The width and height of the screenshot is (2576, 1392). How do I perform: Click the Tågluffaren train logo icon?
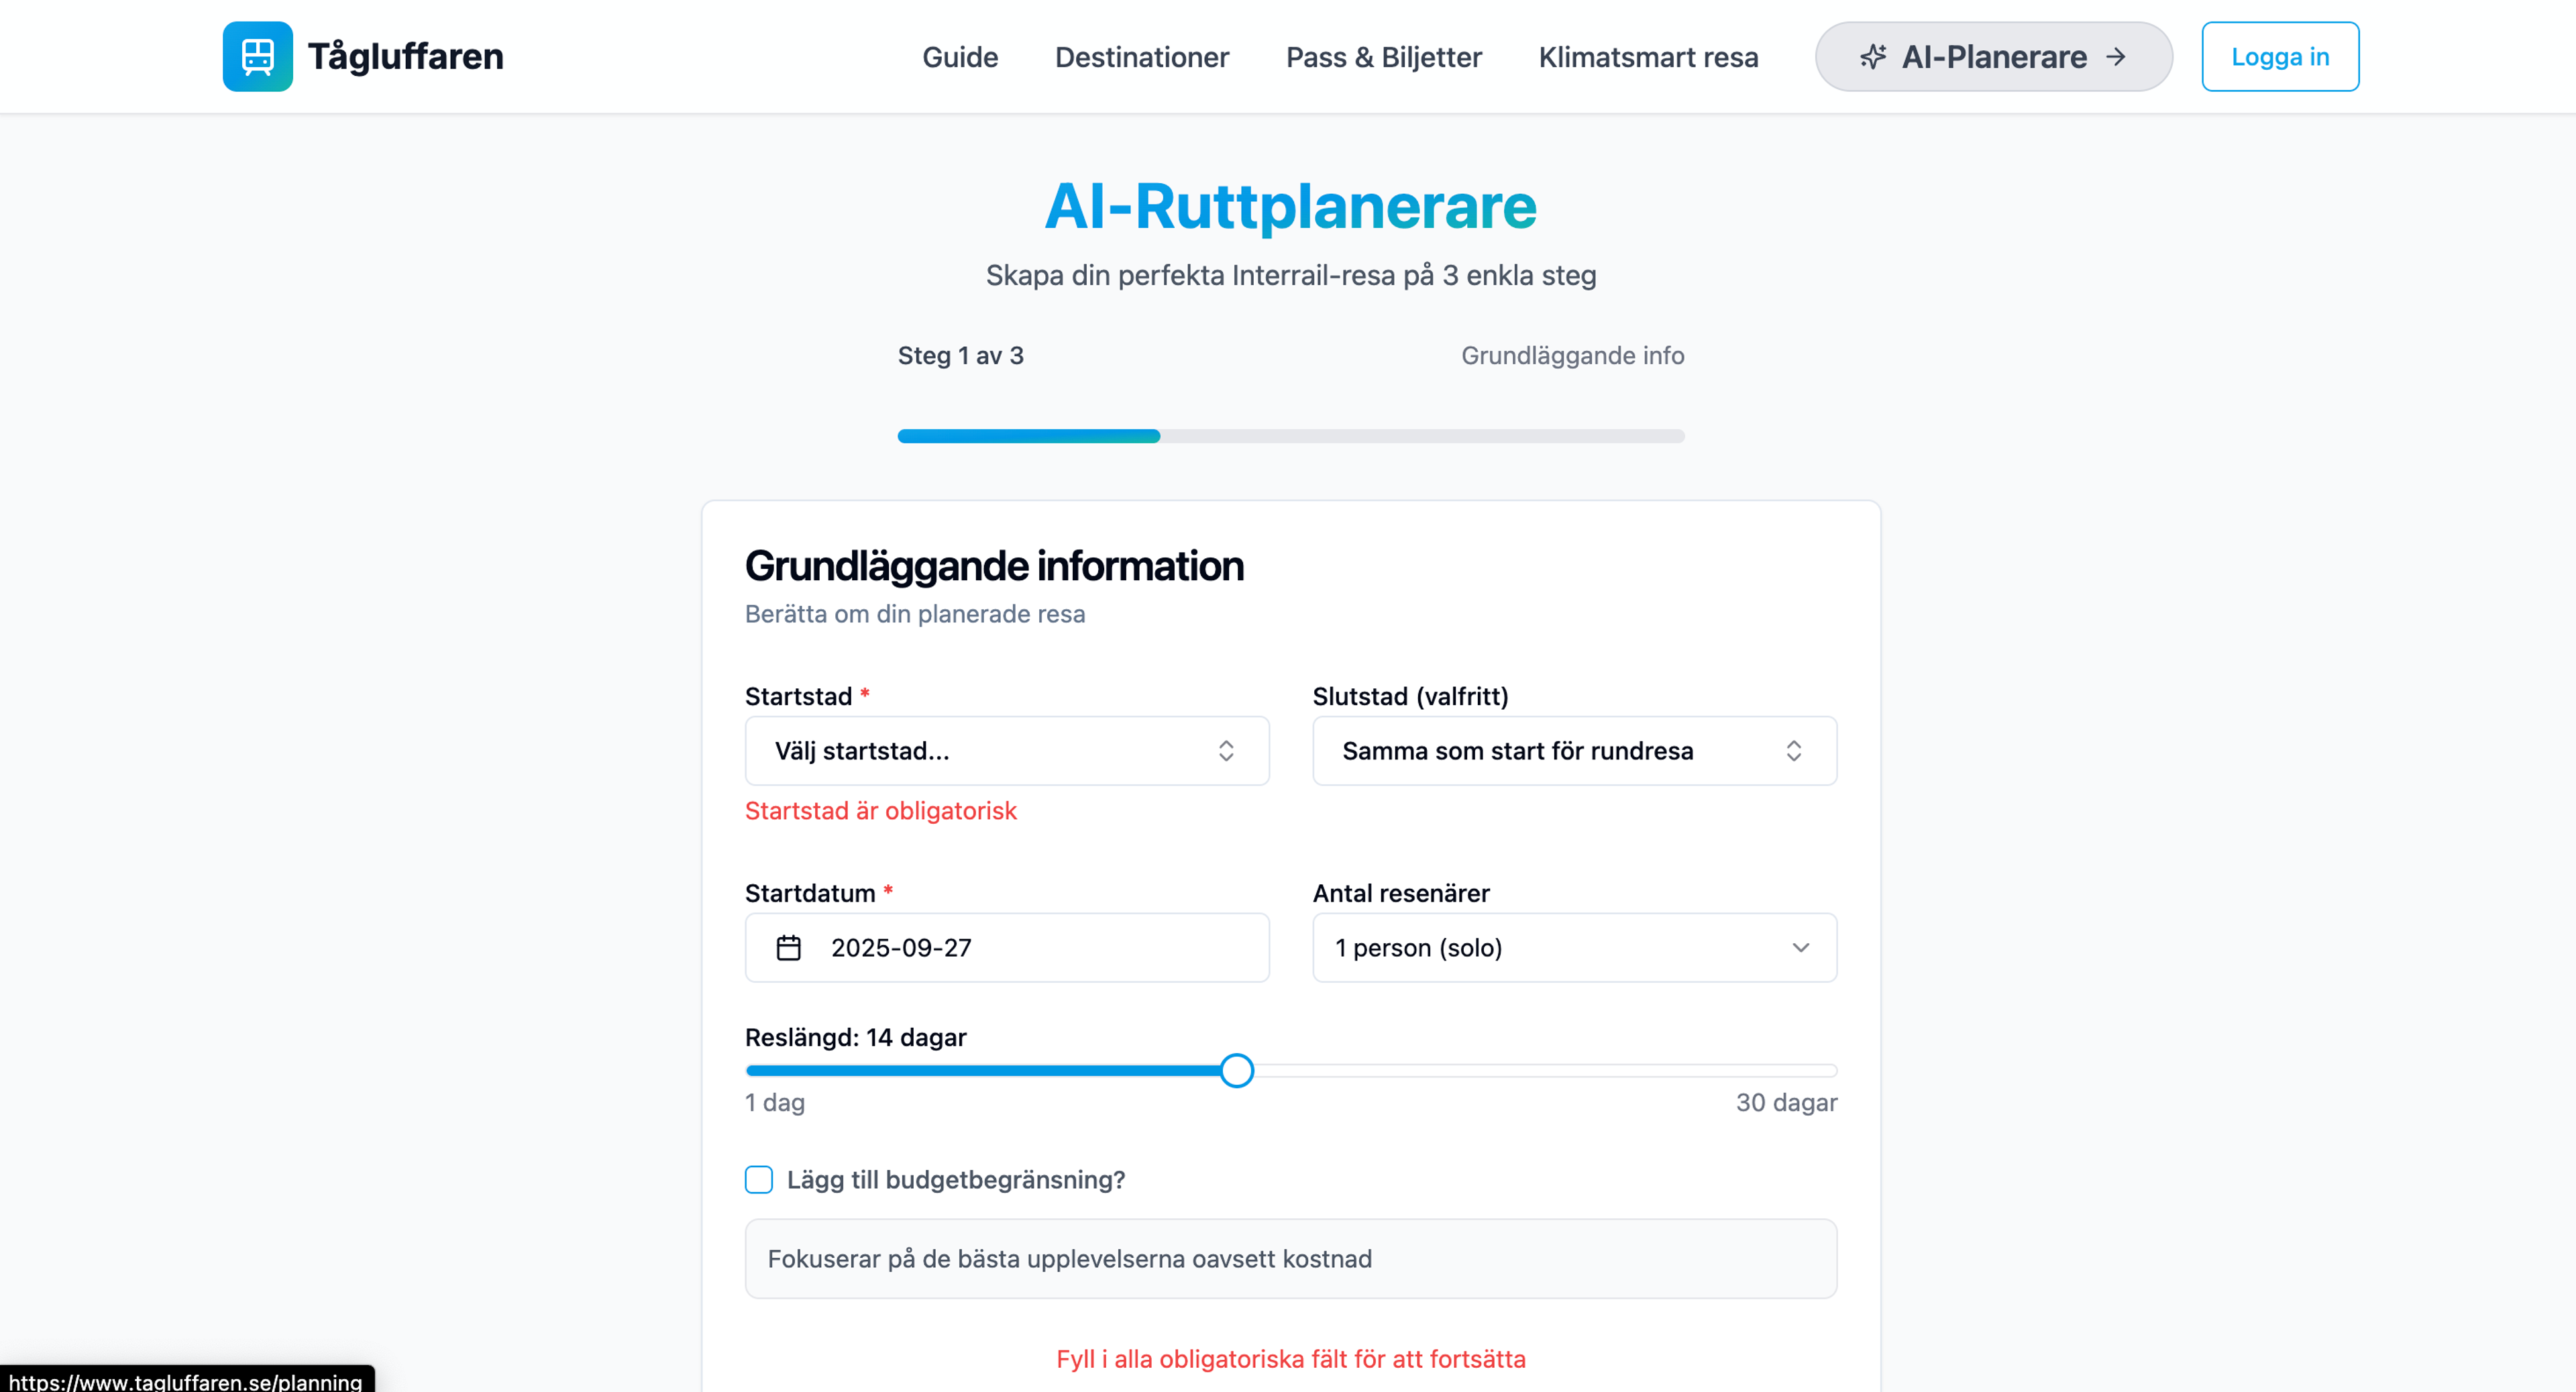click(x=257, y=56)
